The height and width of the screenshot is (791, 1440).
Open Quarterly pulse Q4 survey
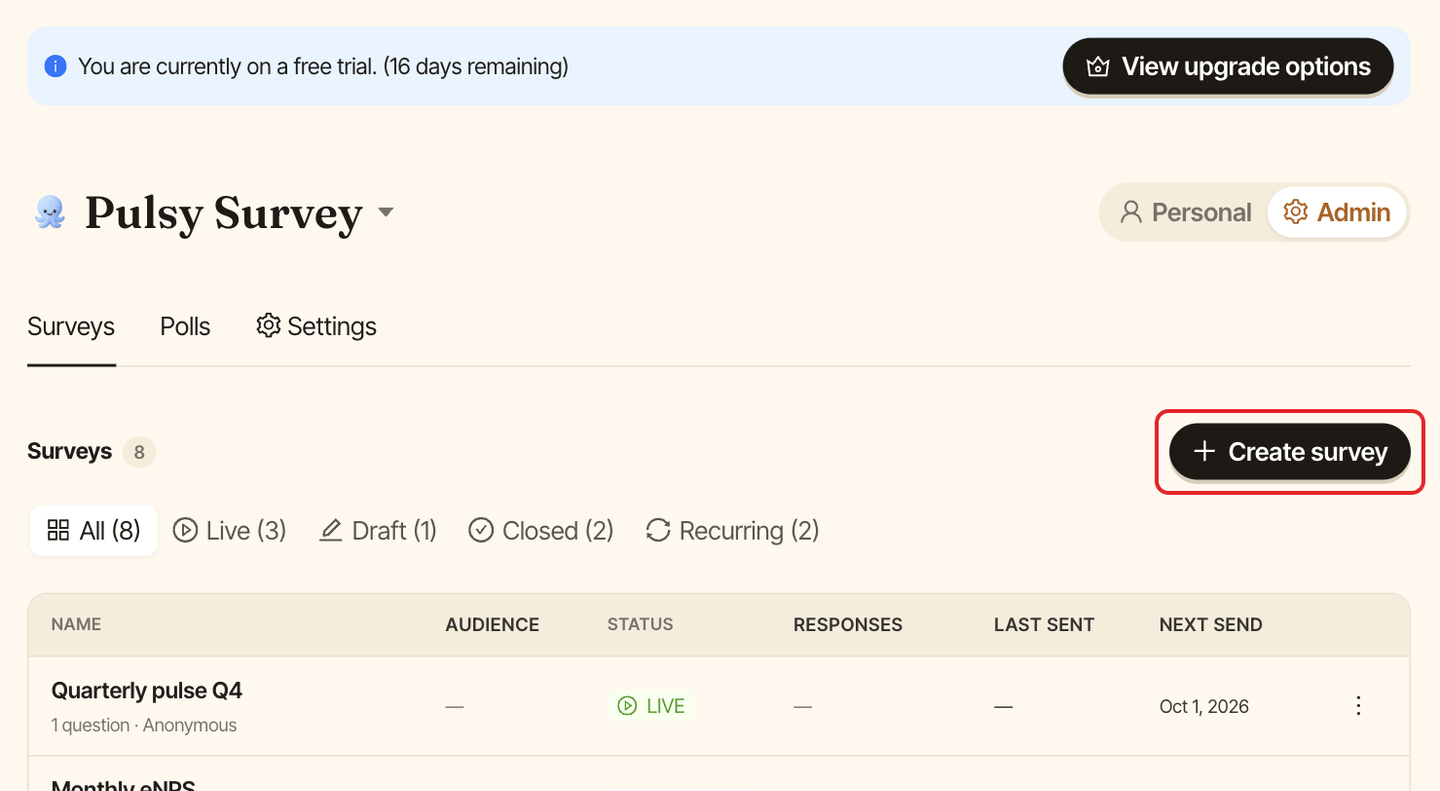click(x=147, y=691)
